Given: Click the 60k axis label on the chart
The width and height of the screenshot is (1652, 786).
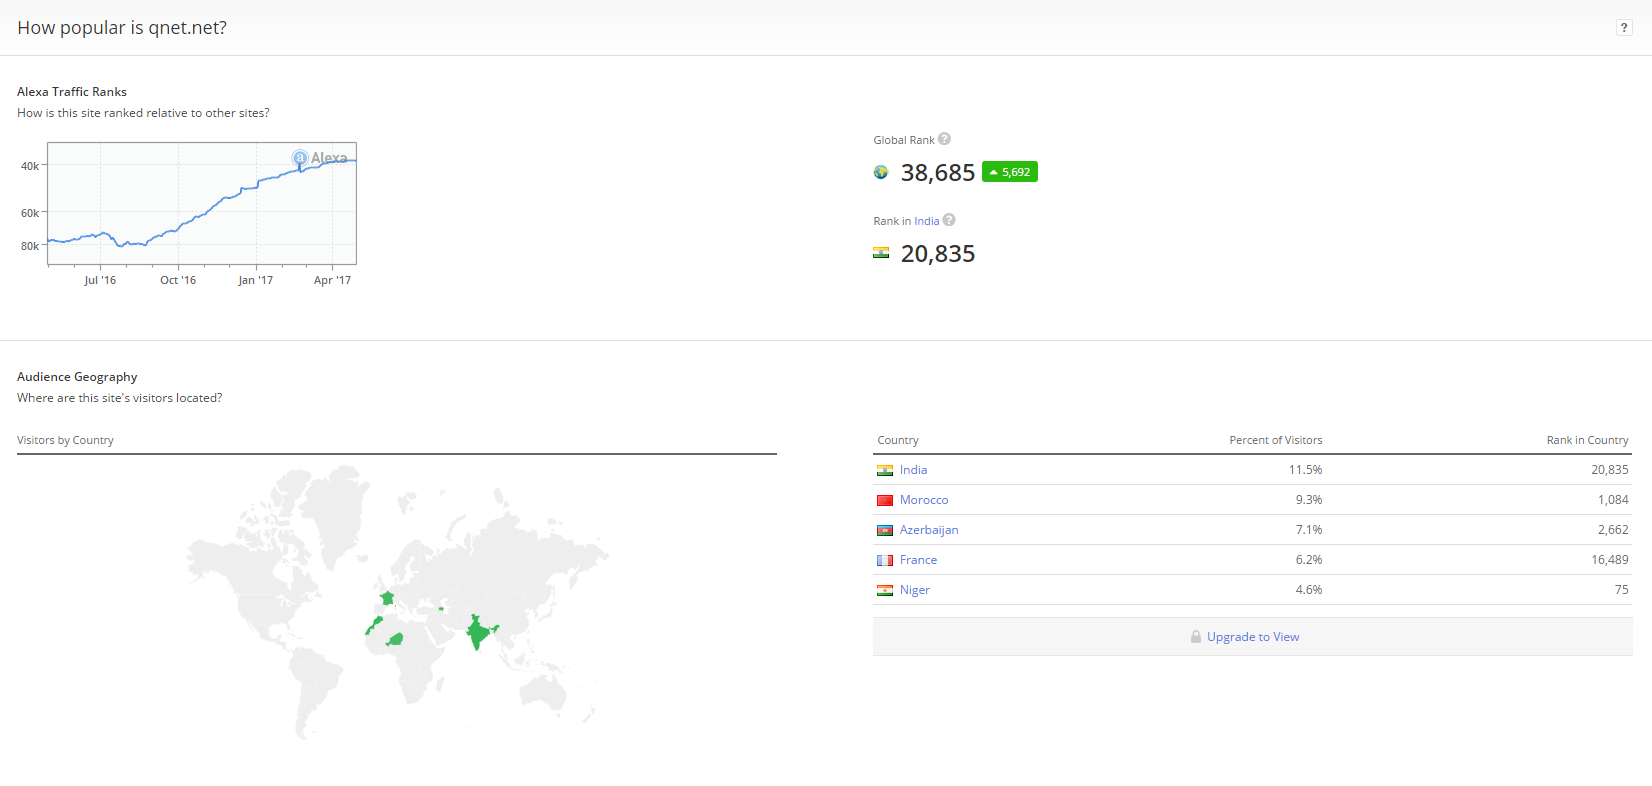Looking at the screenshot, I should coord(30,213).
